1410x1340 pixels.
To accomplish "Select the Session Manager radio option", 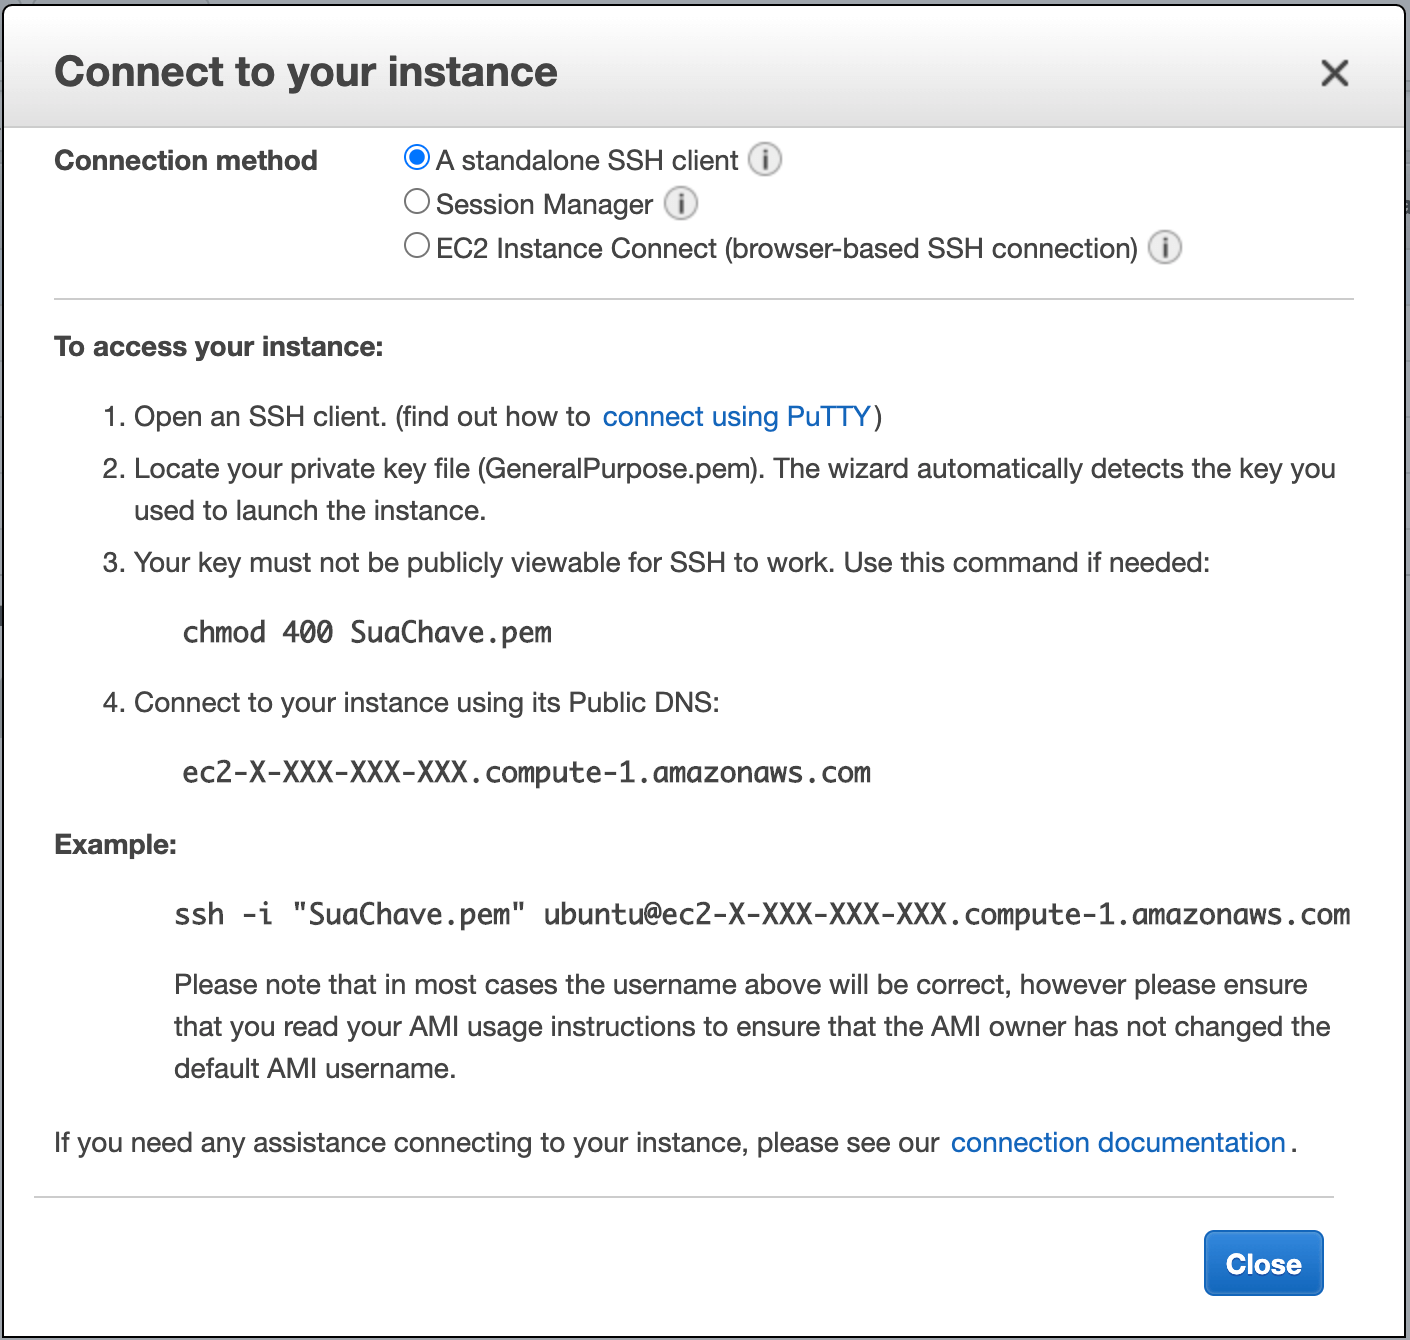I will point(417,202).
